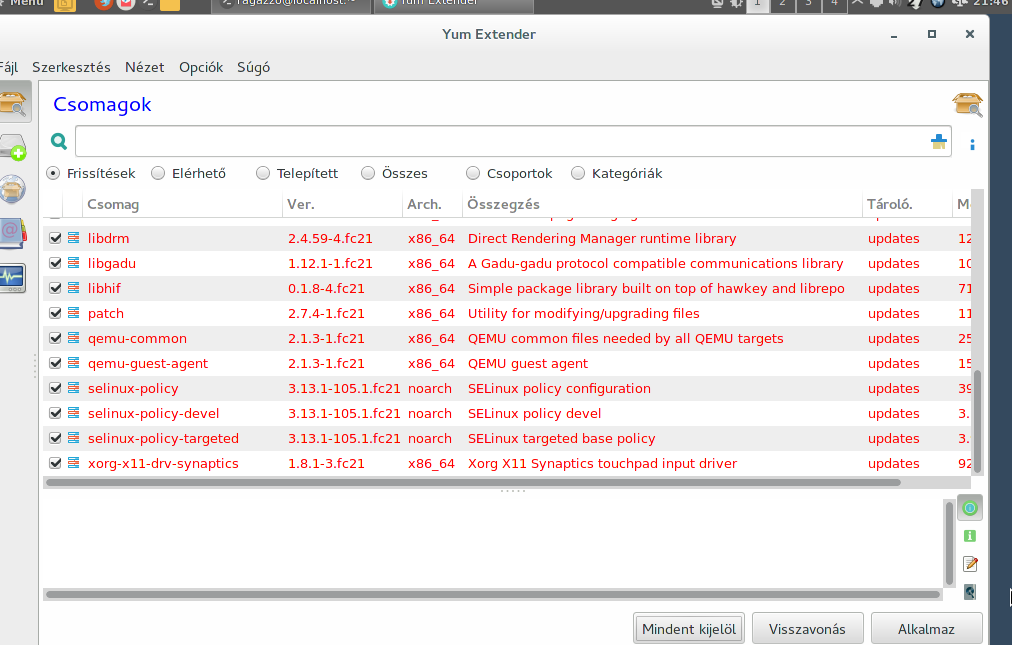Select version 2.4.59-4.fc21 cell
Screen dimensions: 1012x645
coord(330,238)
